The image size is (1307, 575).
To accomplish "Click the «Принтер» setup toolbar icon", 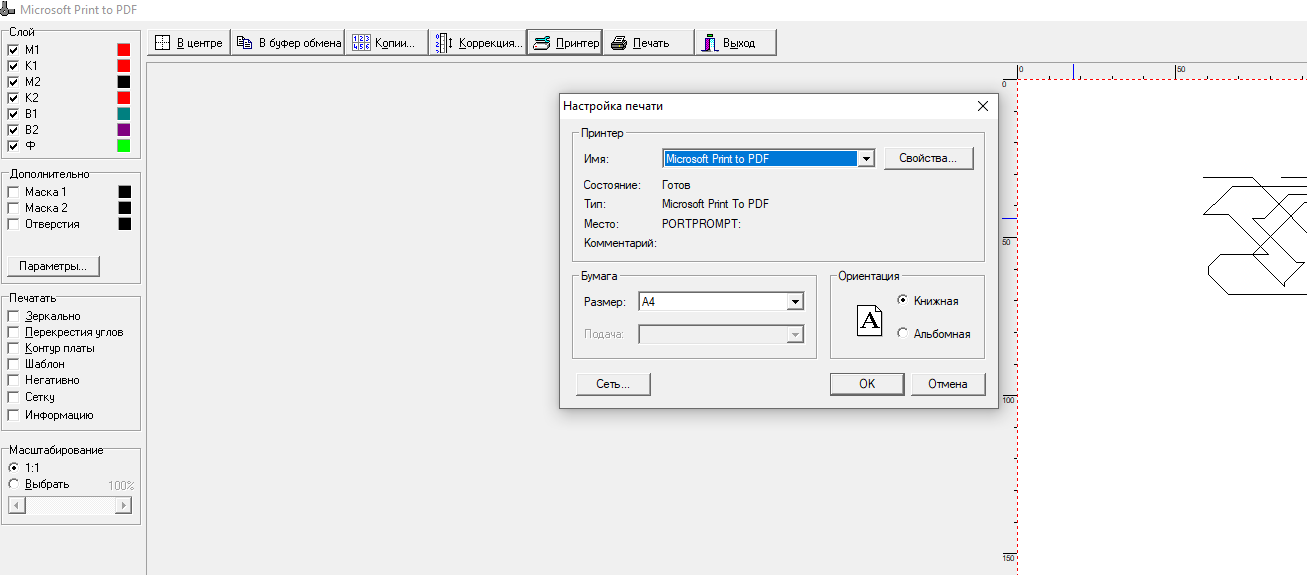I will (541, 43).
